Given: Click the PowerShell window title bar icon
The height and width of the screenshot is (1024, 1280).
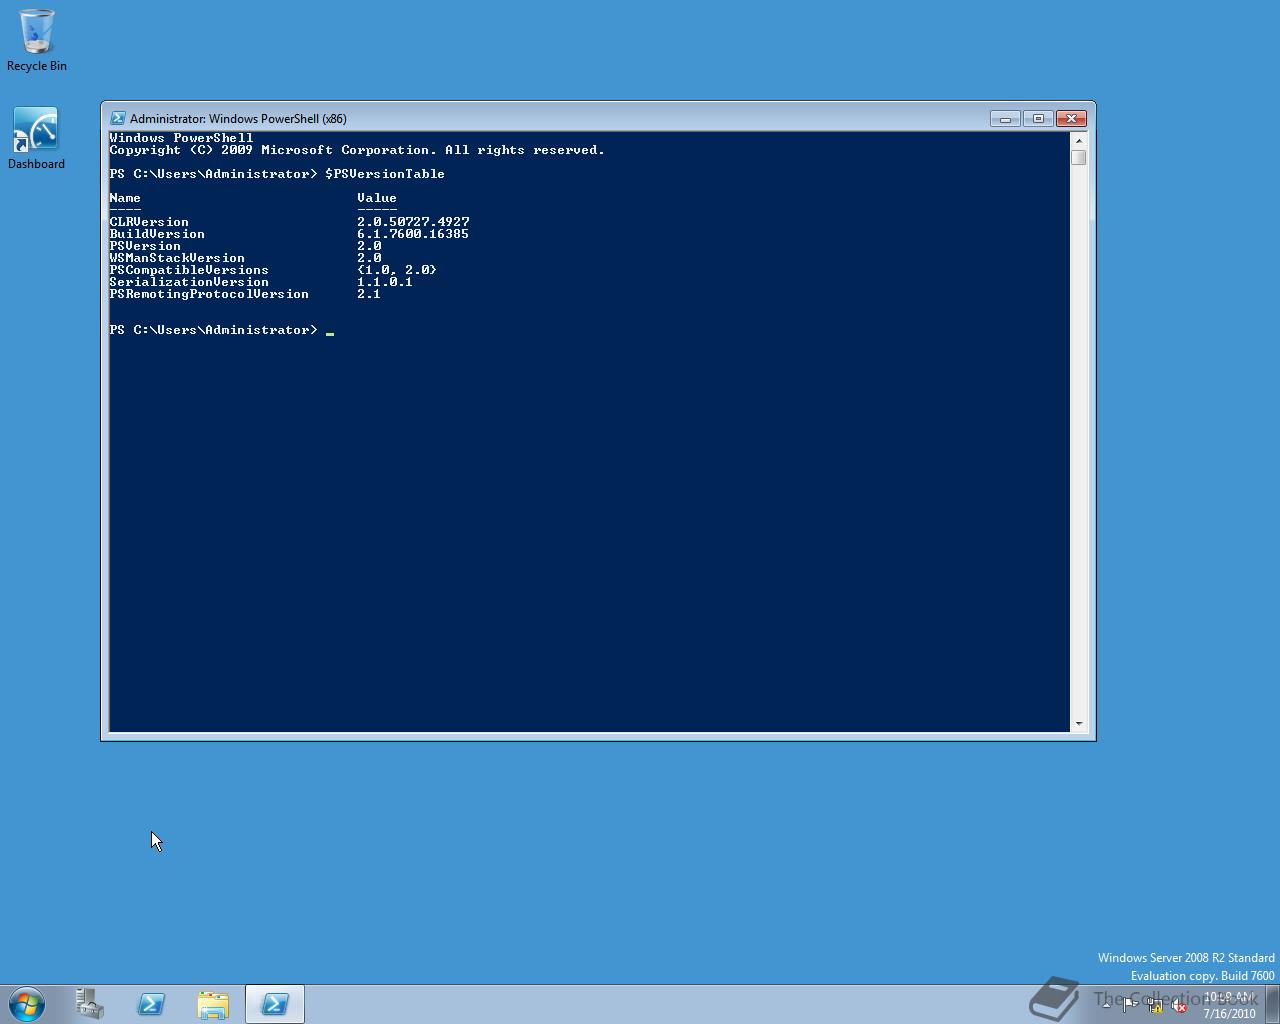Looking at the screenshot, I should click(118, 118).
